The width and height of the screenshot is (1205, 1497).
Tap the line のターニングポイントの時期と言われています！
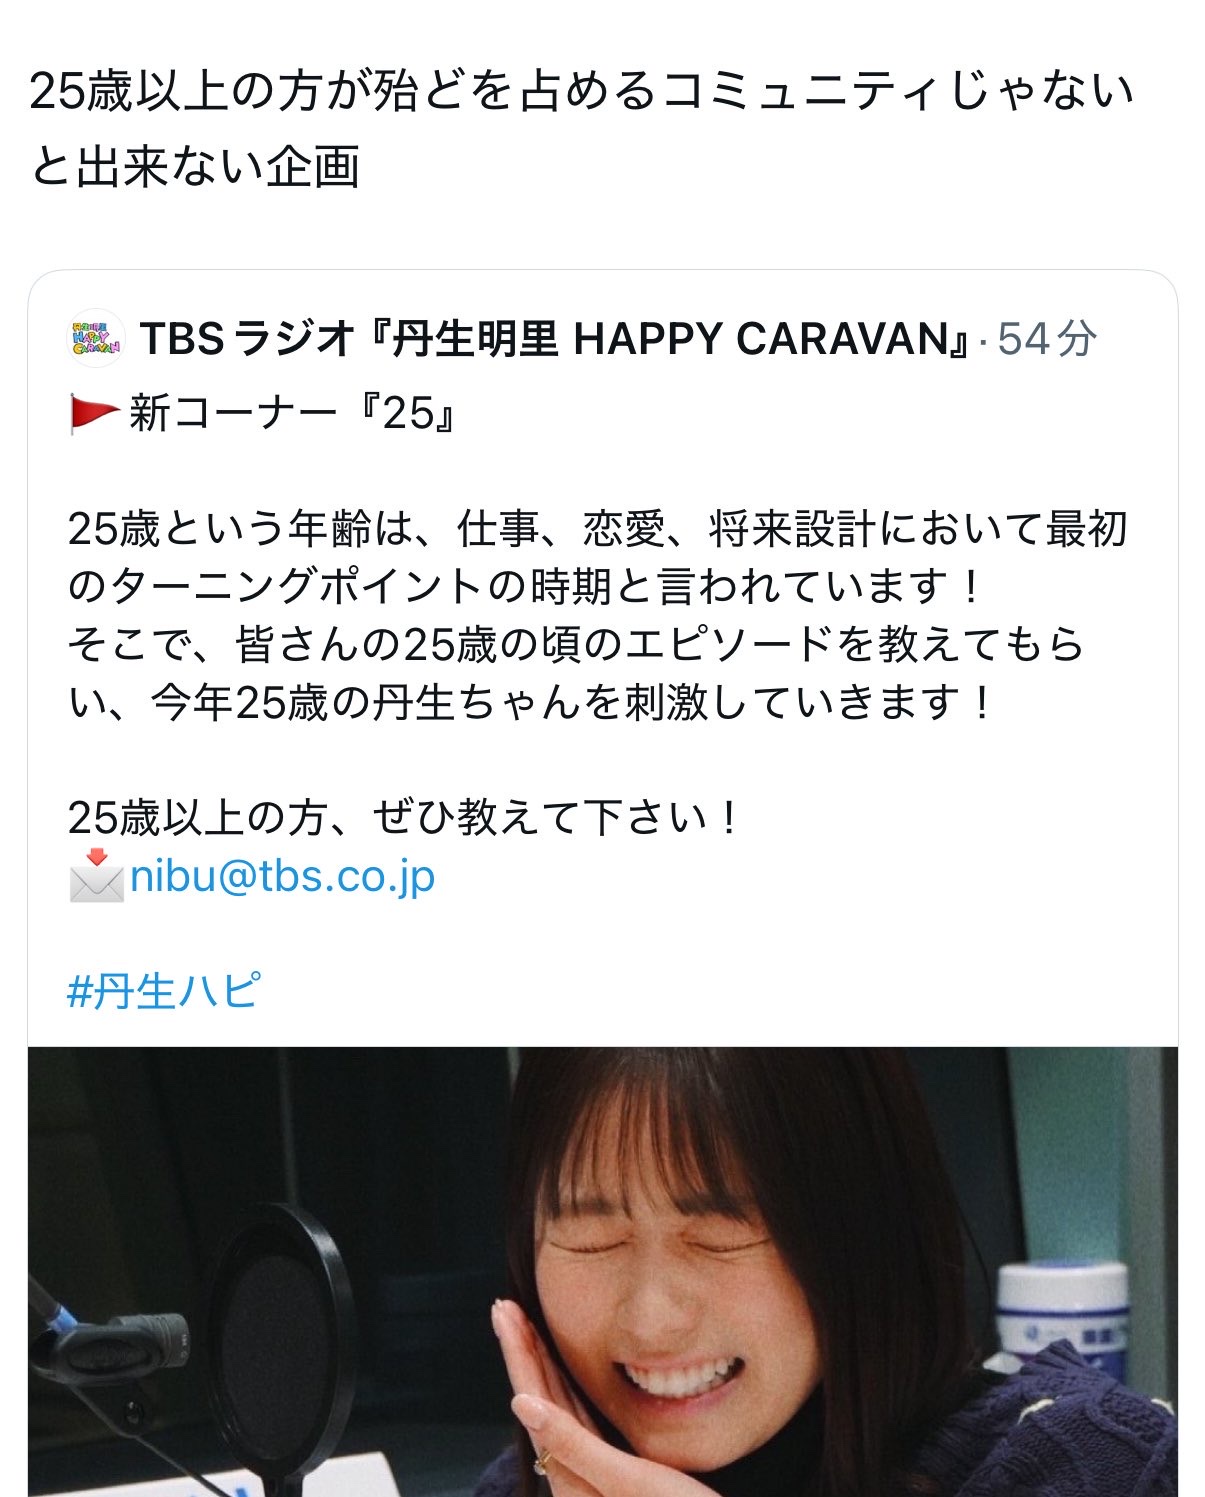(x=527, y=587)
